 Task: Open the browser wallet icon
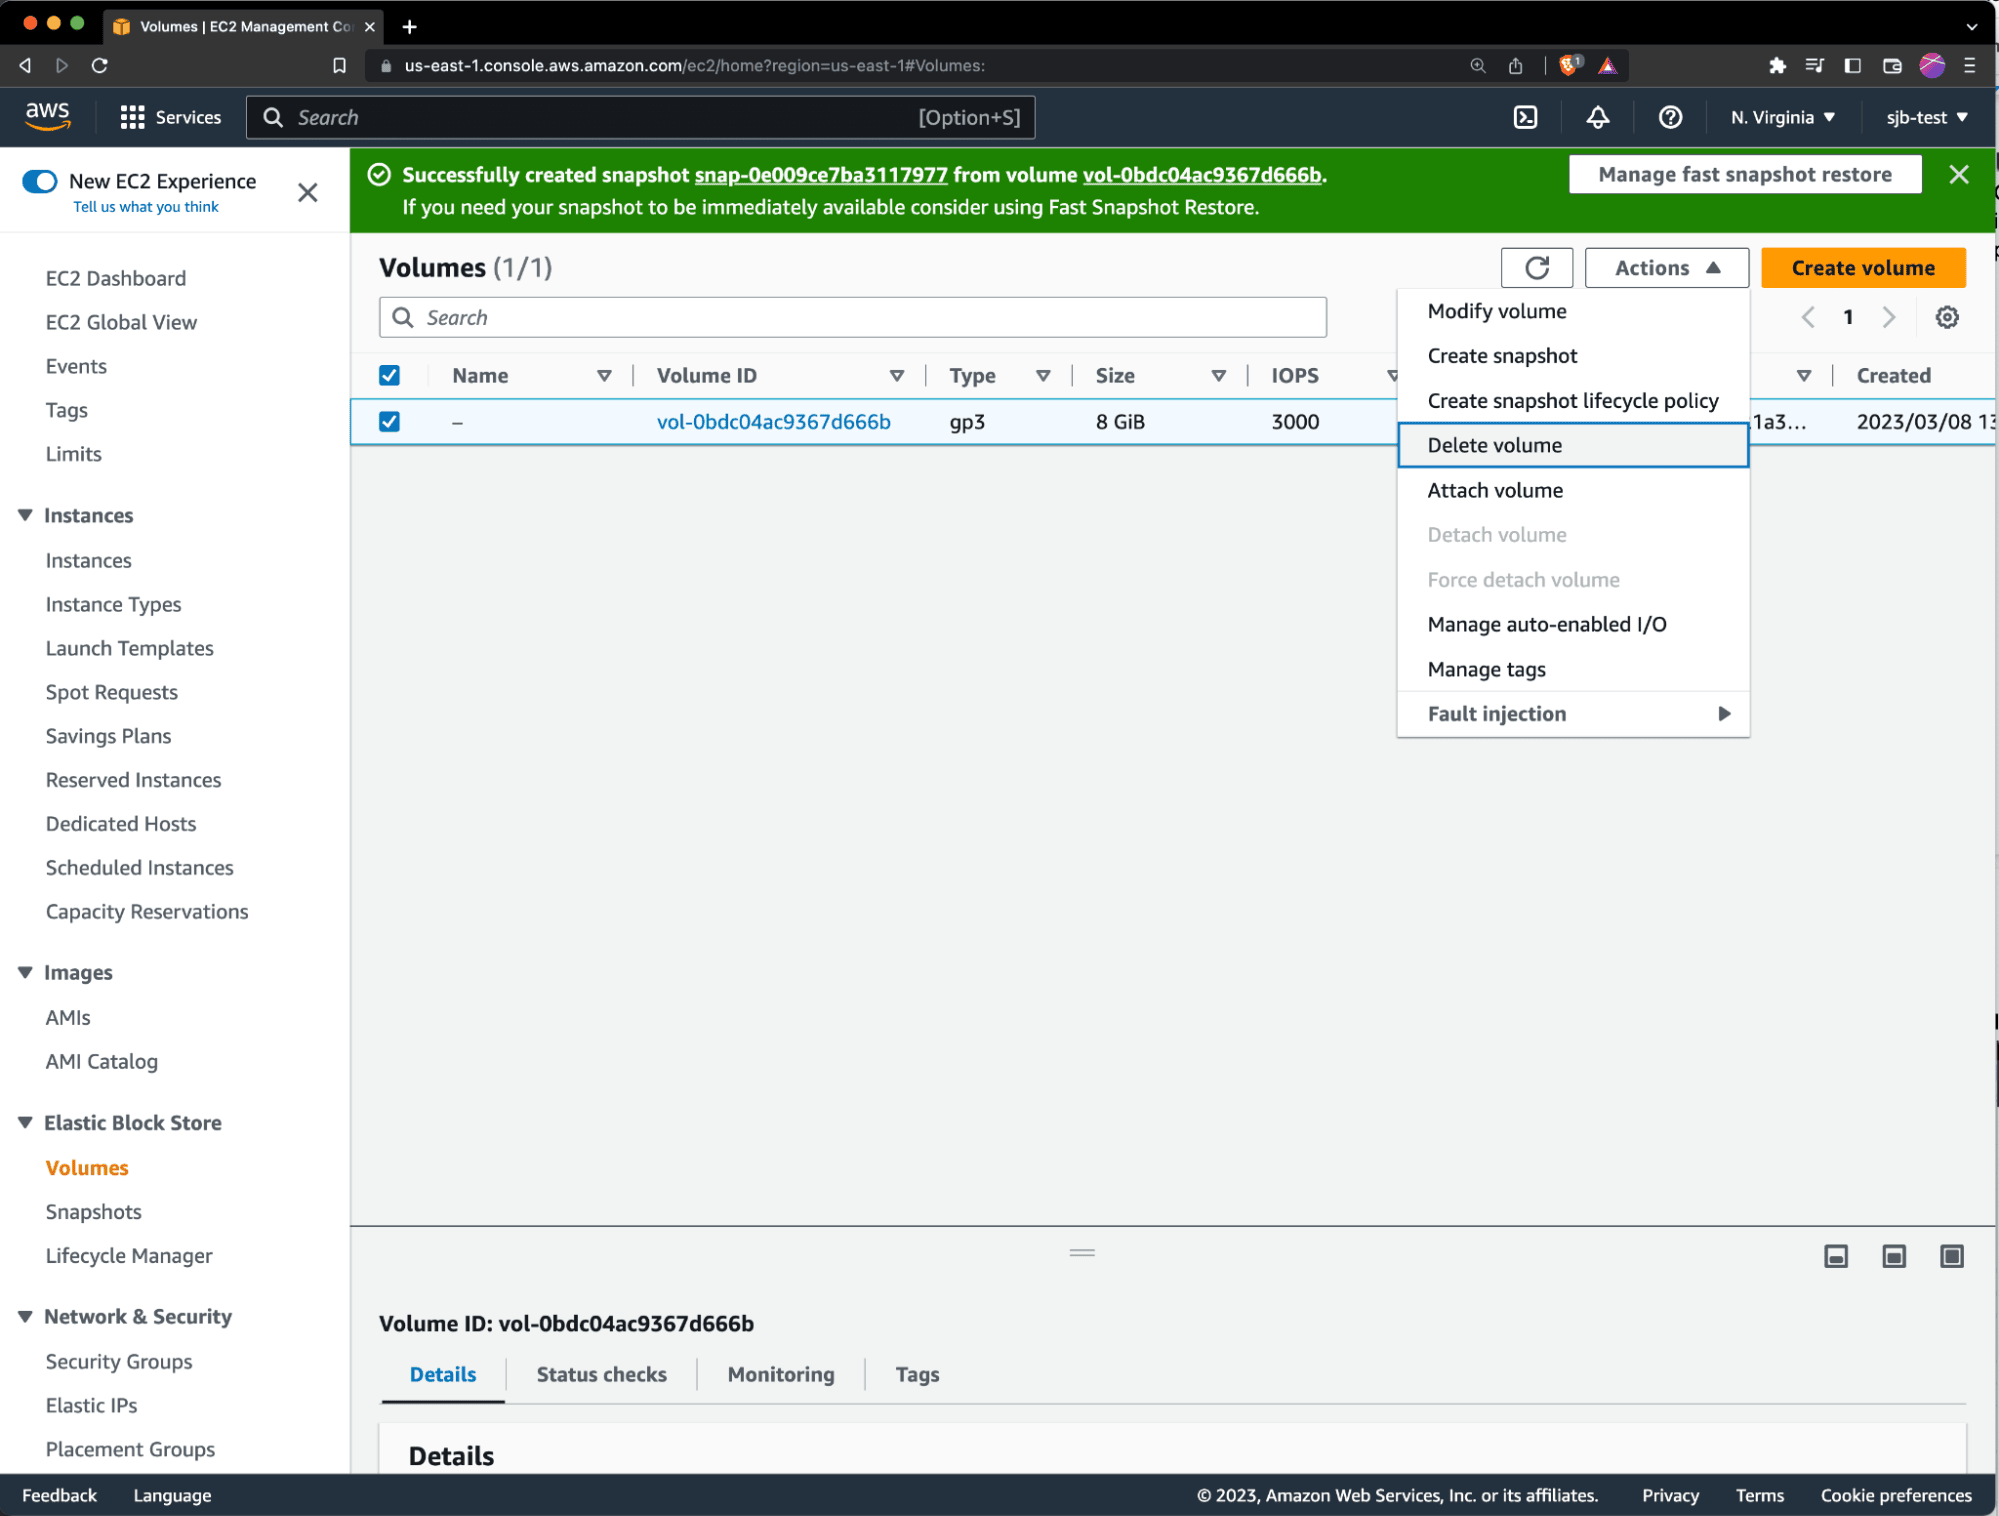pos(1892,66)
